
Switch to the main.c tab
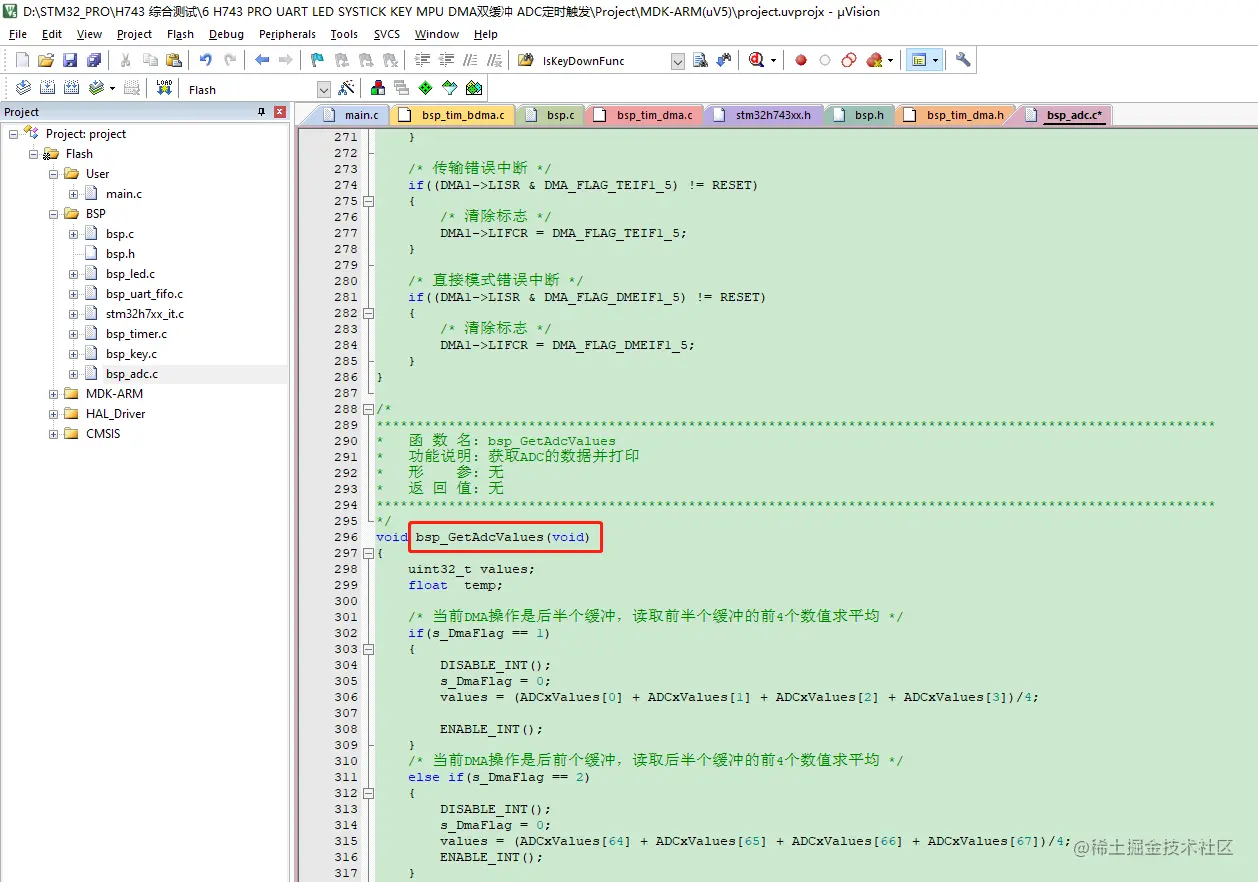(x=351, y=115)
